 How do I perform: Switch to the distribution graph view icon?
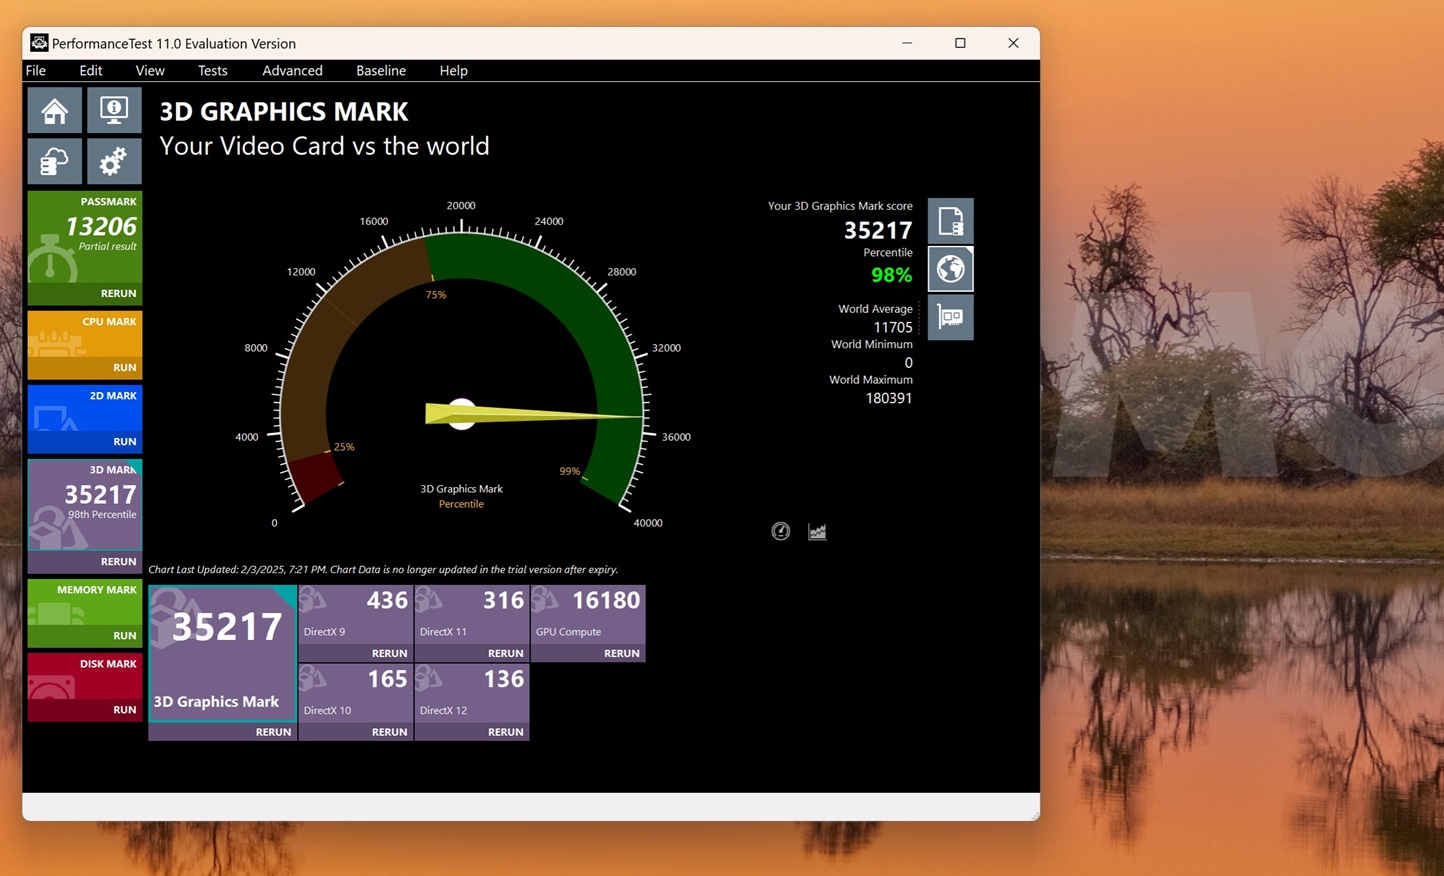[x=817, y=531]
